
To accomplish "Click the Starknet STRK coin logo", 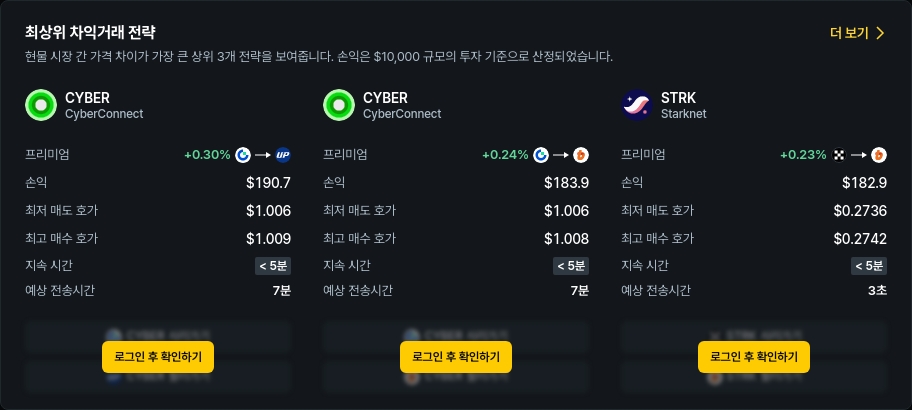I will [x=637, y=105].
